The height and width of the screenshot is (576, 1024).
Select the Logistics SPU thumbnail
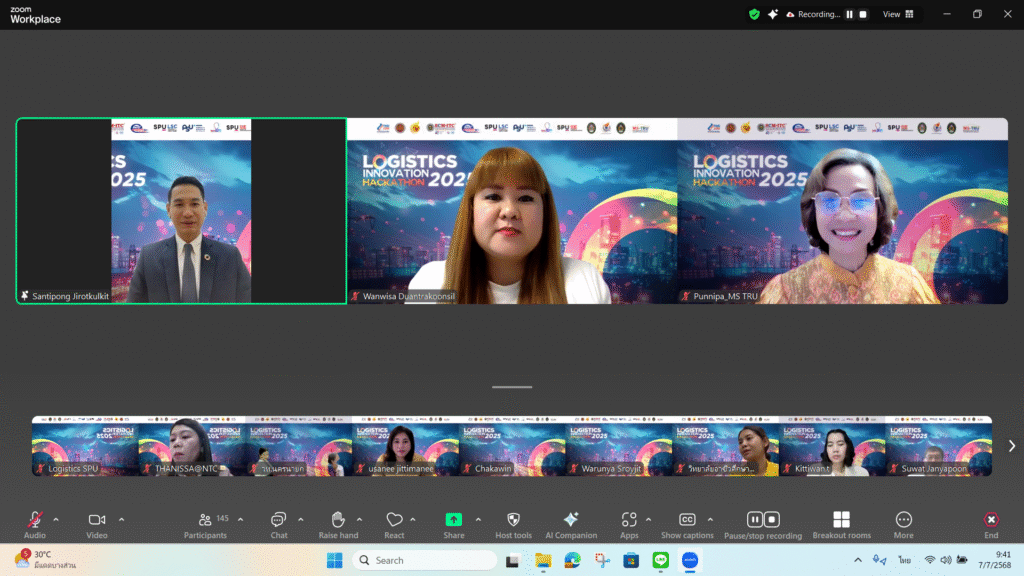(x=85, y=446)
